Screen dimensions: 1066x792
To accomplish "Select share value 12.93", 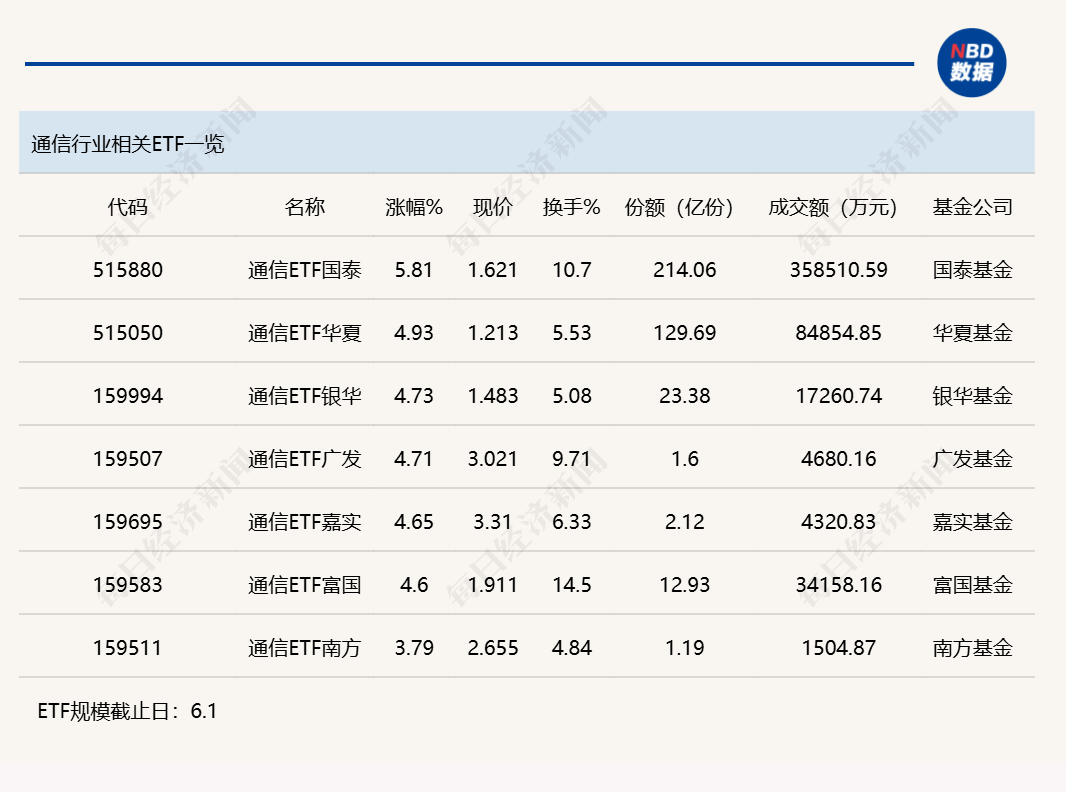I will [685, 585].
